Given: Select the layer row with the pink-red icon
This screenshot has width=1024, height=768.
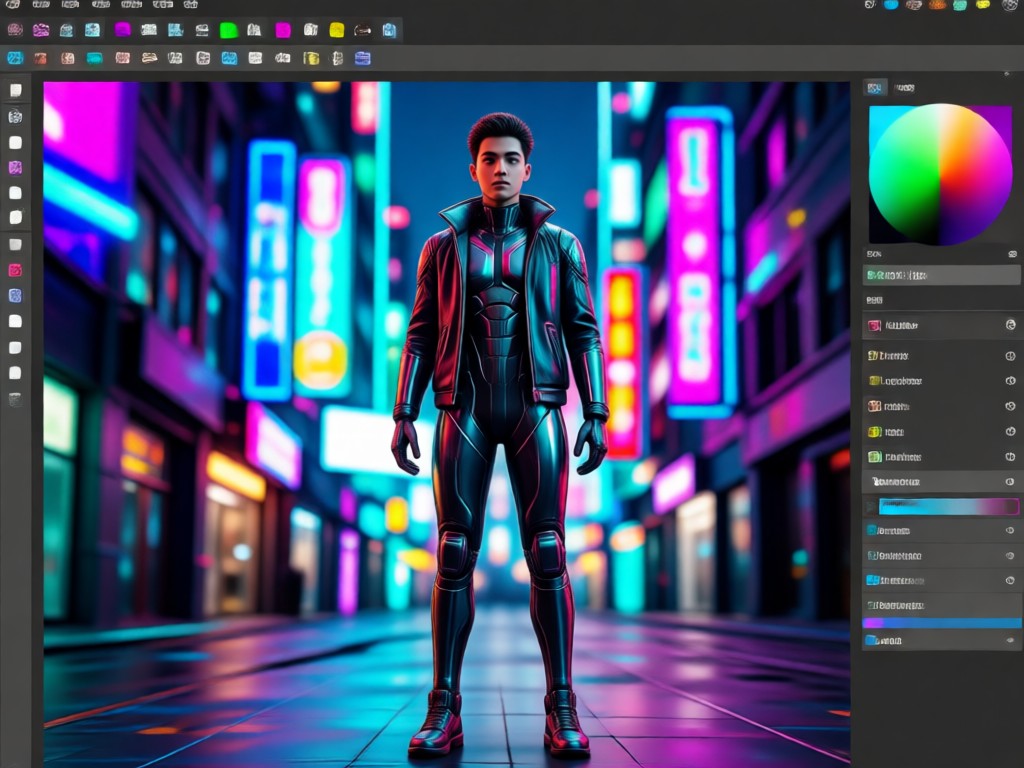Looking at the screenshot, I should [x=941, y=325].
